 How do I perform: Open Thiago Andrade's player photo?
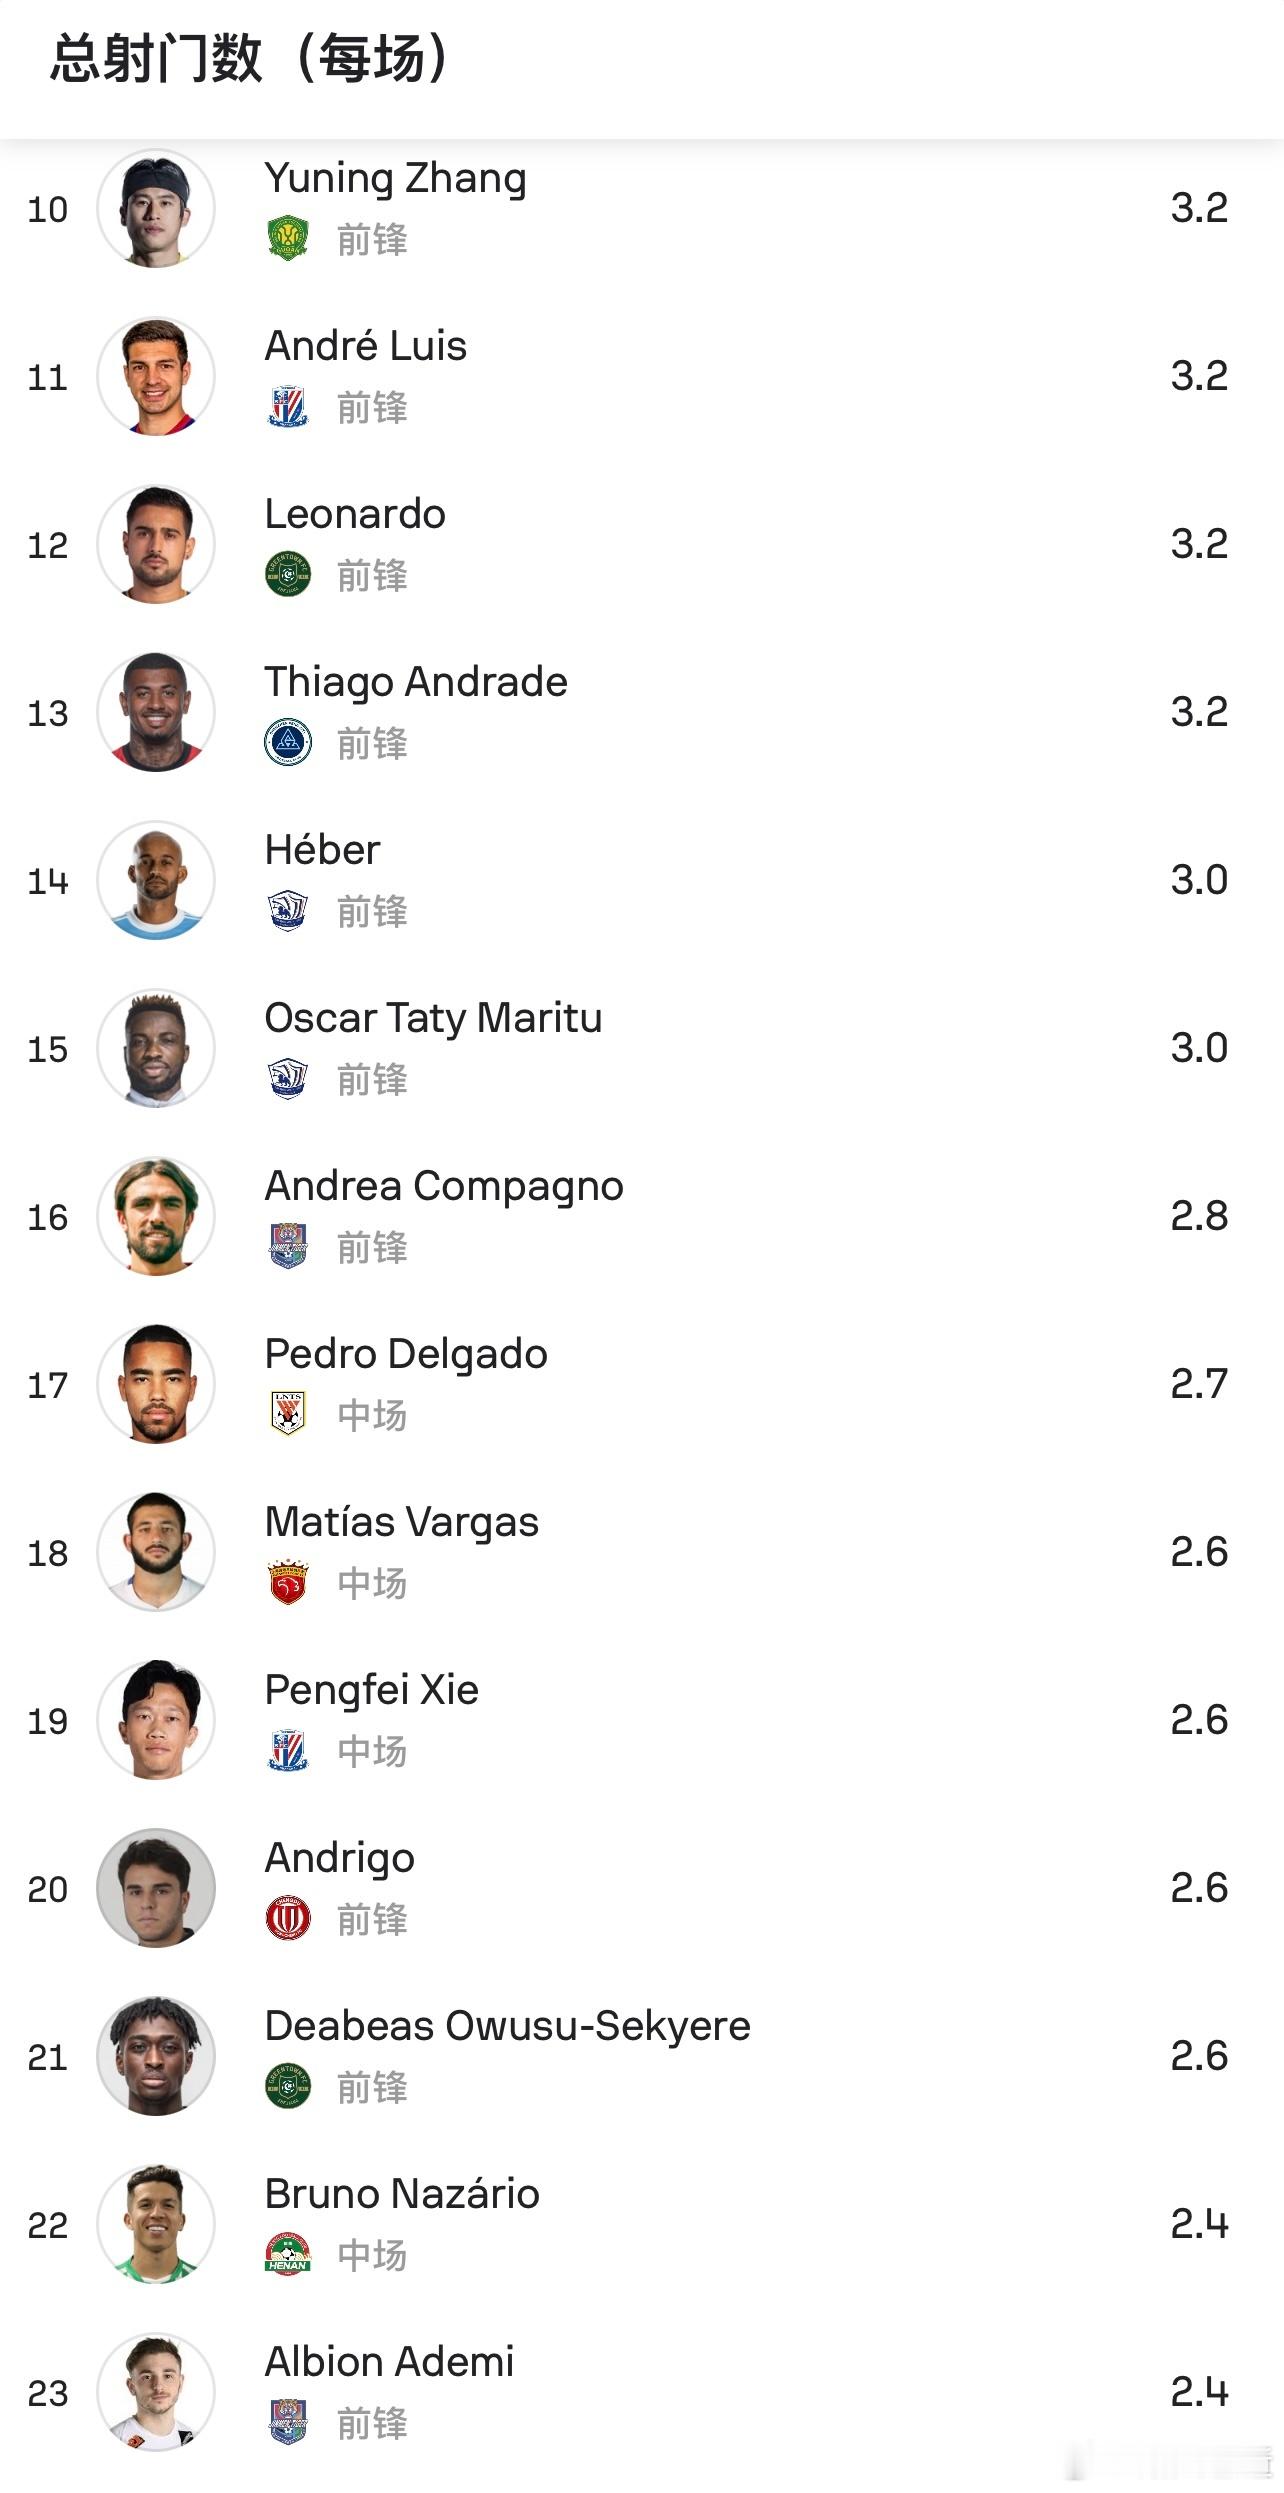pos(156,712)
